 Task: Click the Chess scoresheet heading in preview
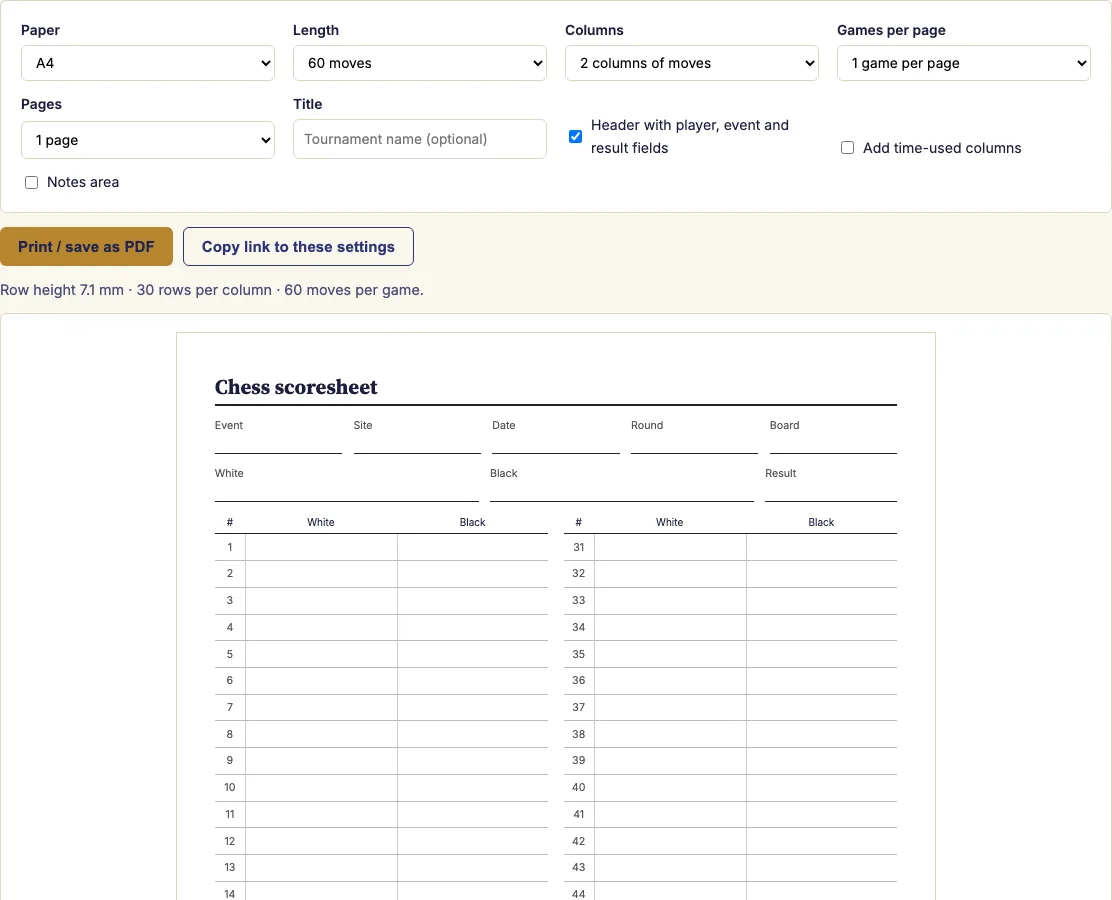(296, 387)
